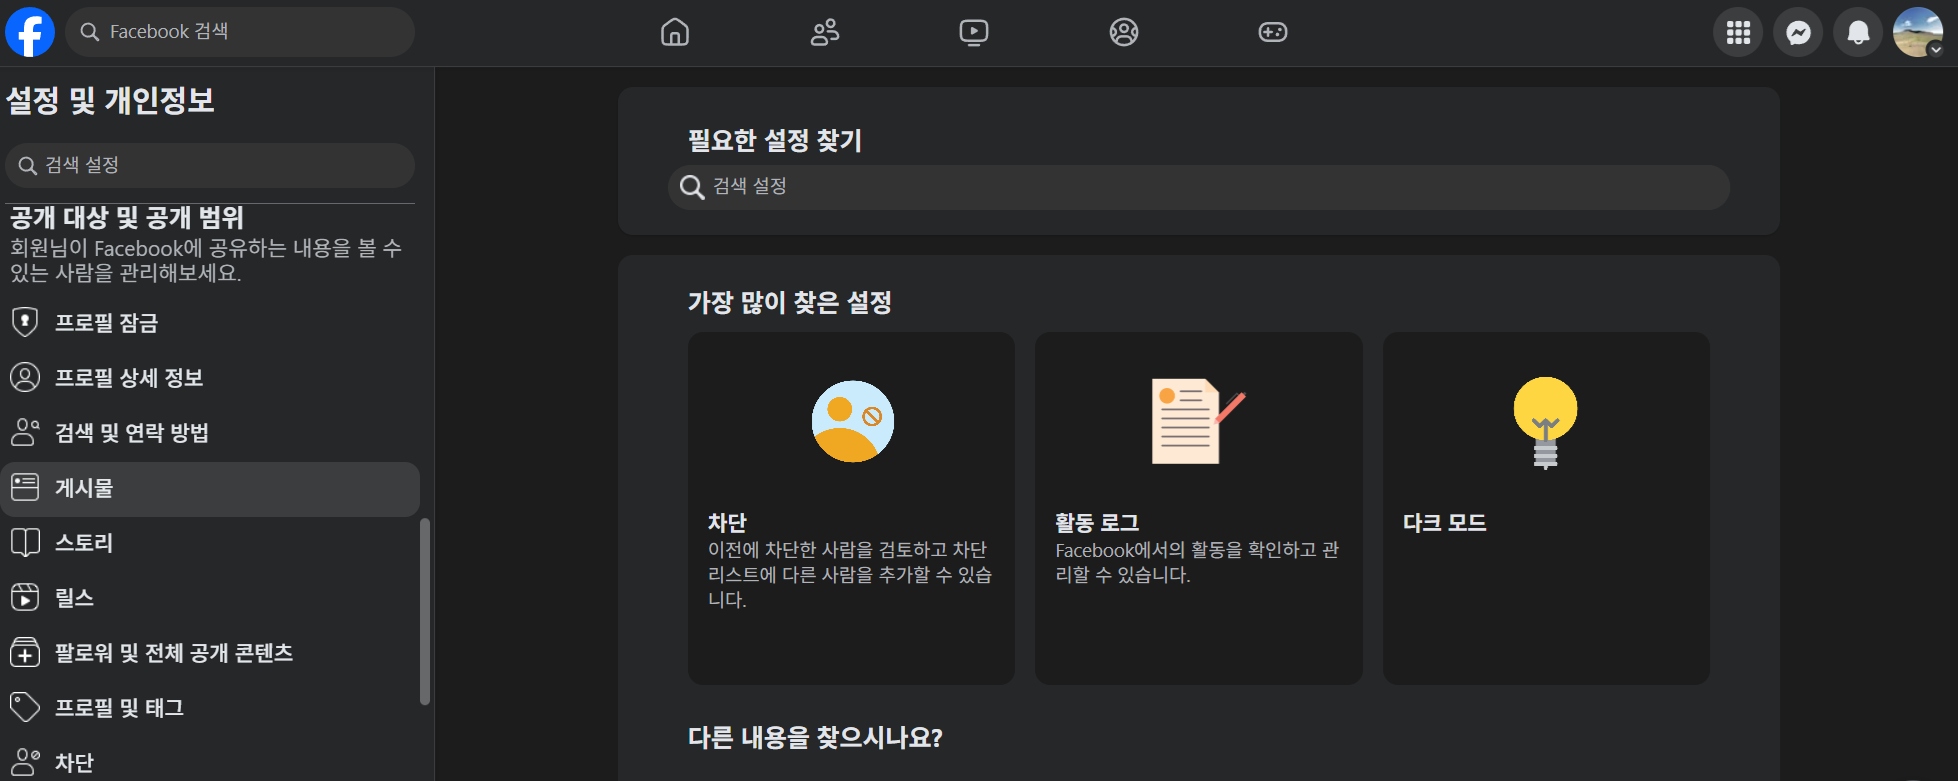Image resolution: width=1958 pixels, height=781 pixels.
Task: Select 프로필 상세 정보 menu item
Action: [x=210, y=377]
